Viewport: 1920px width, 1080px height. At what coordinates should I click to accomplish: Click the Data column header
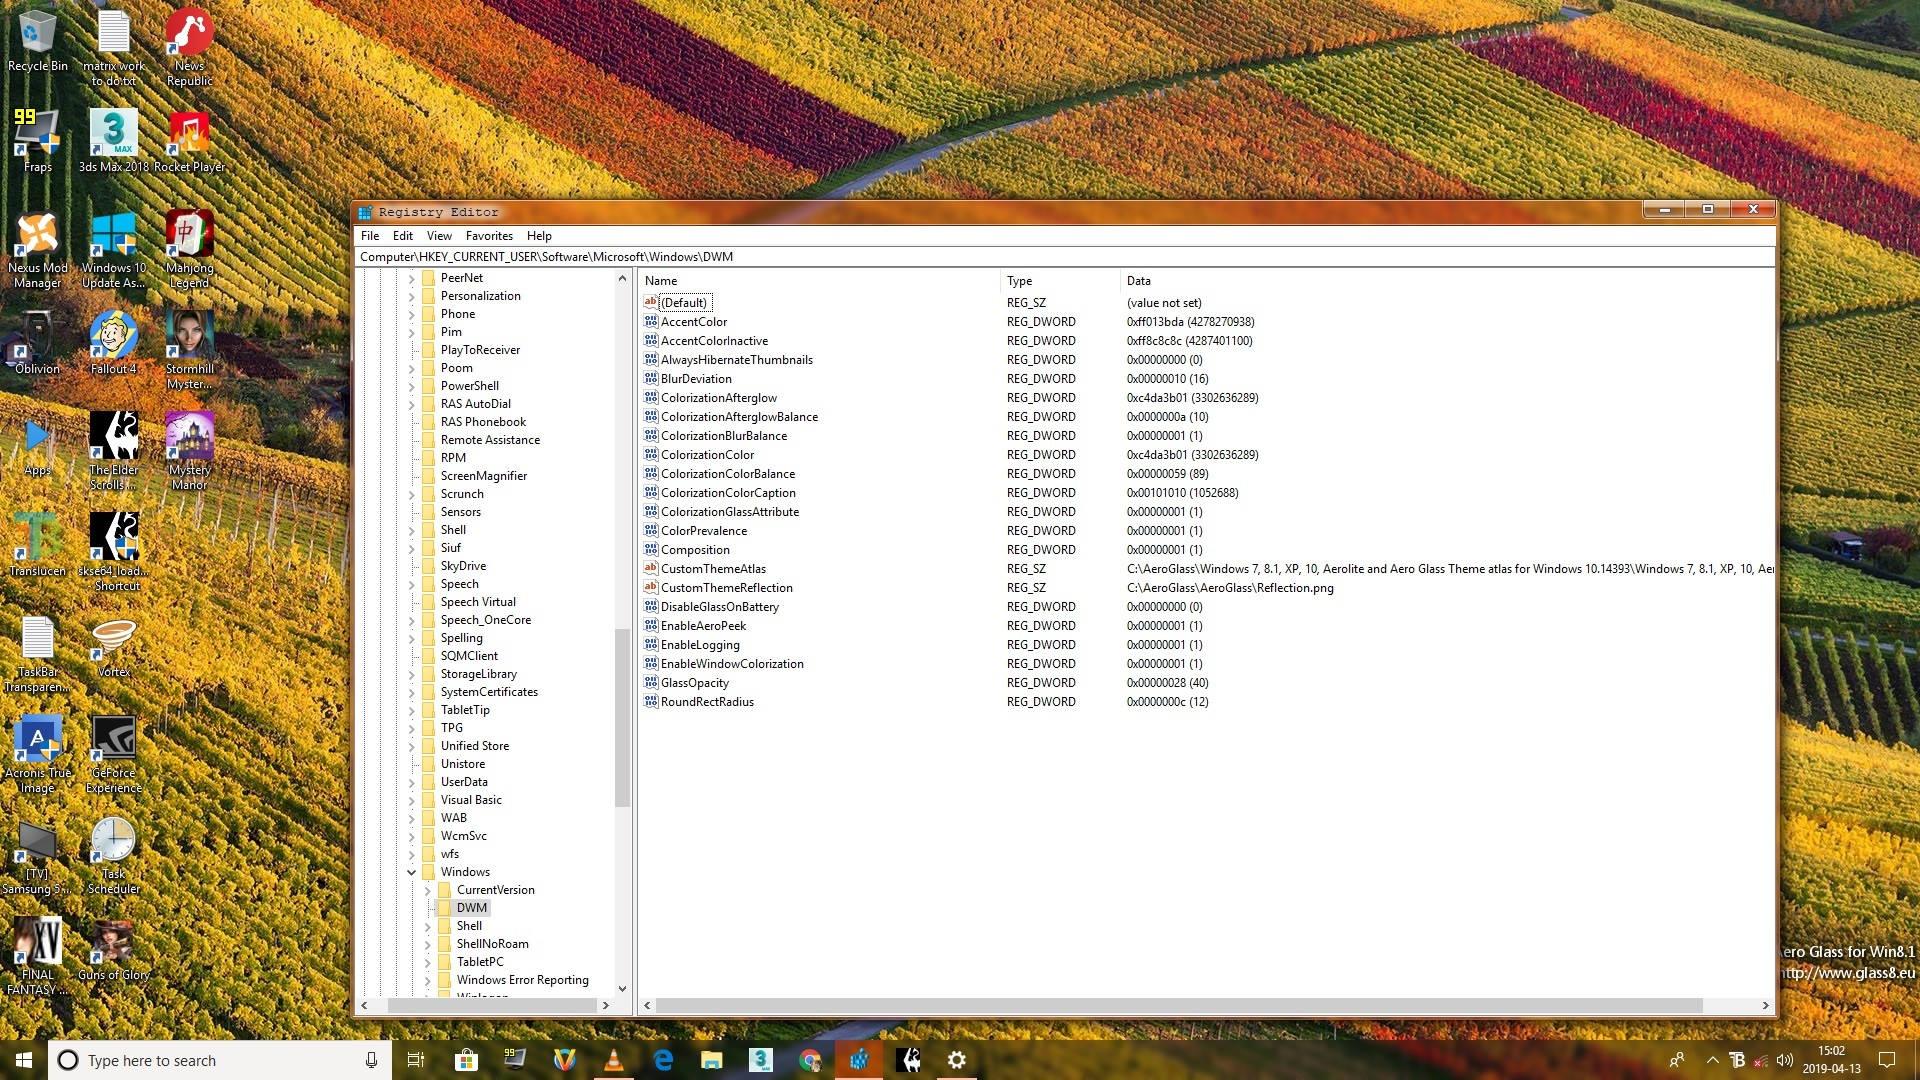pos(1447,281)
